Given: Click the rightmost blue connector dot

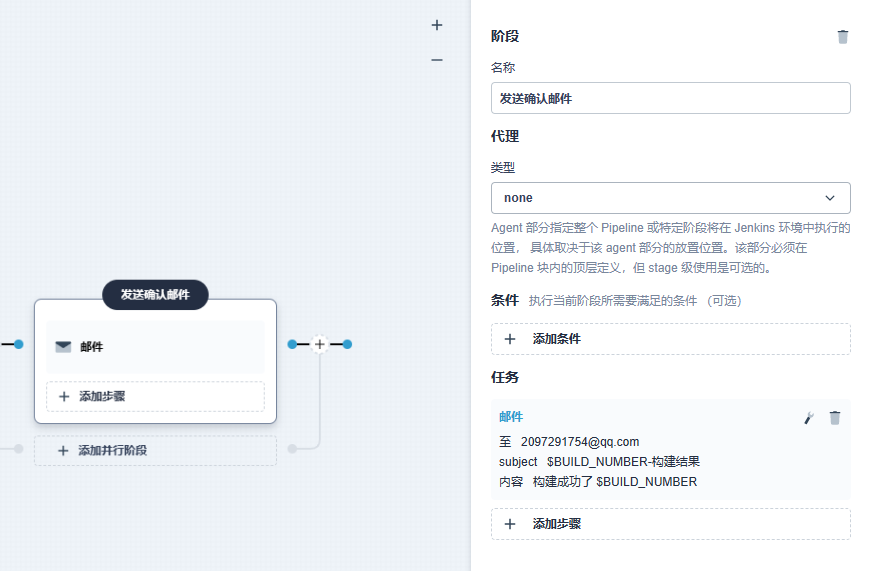Looking at the screenshot, I should click(x=347, y=344).
